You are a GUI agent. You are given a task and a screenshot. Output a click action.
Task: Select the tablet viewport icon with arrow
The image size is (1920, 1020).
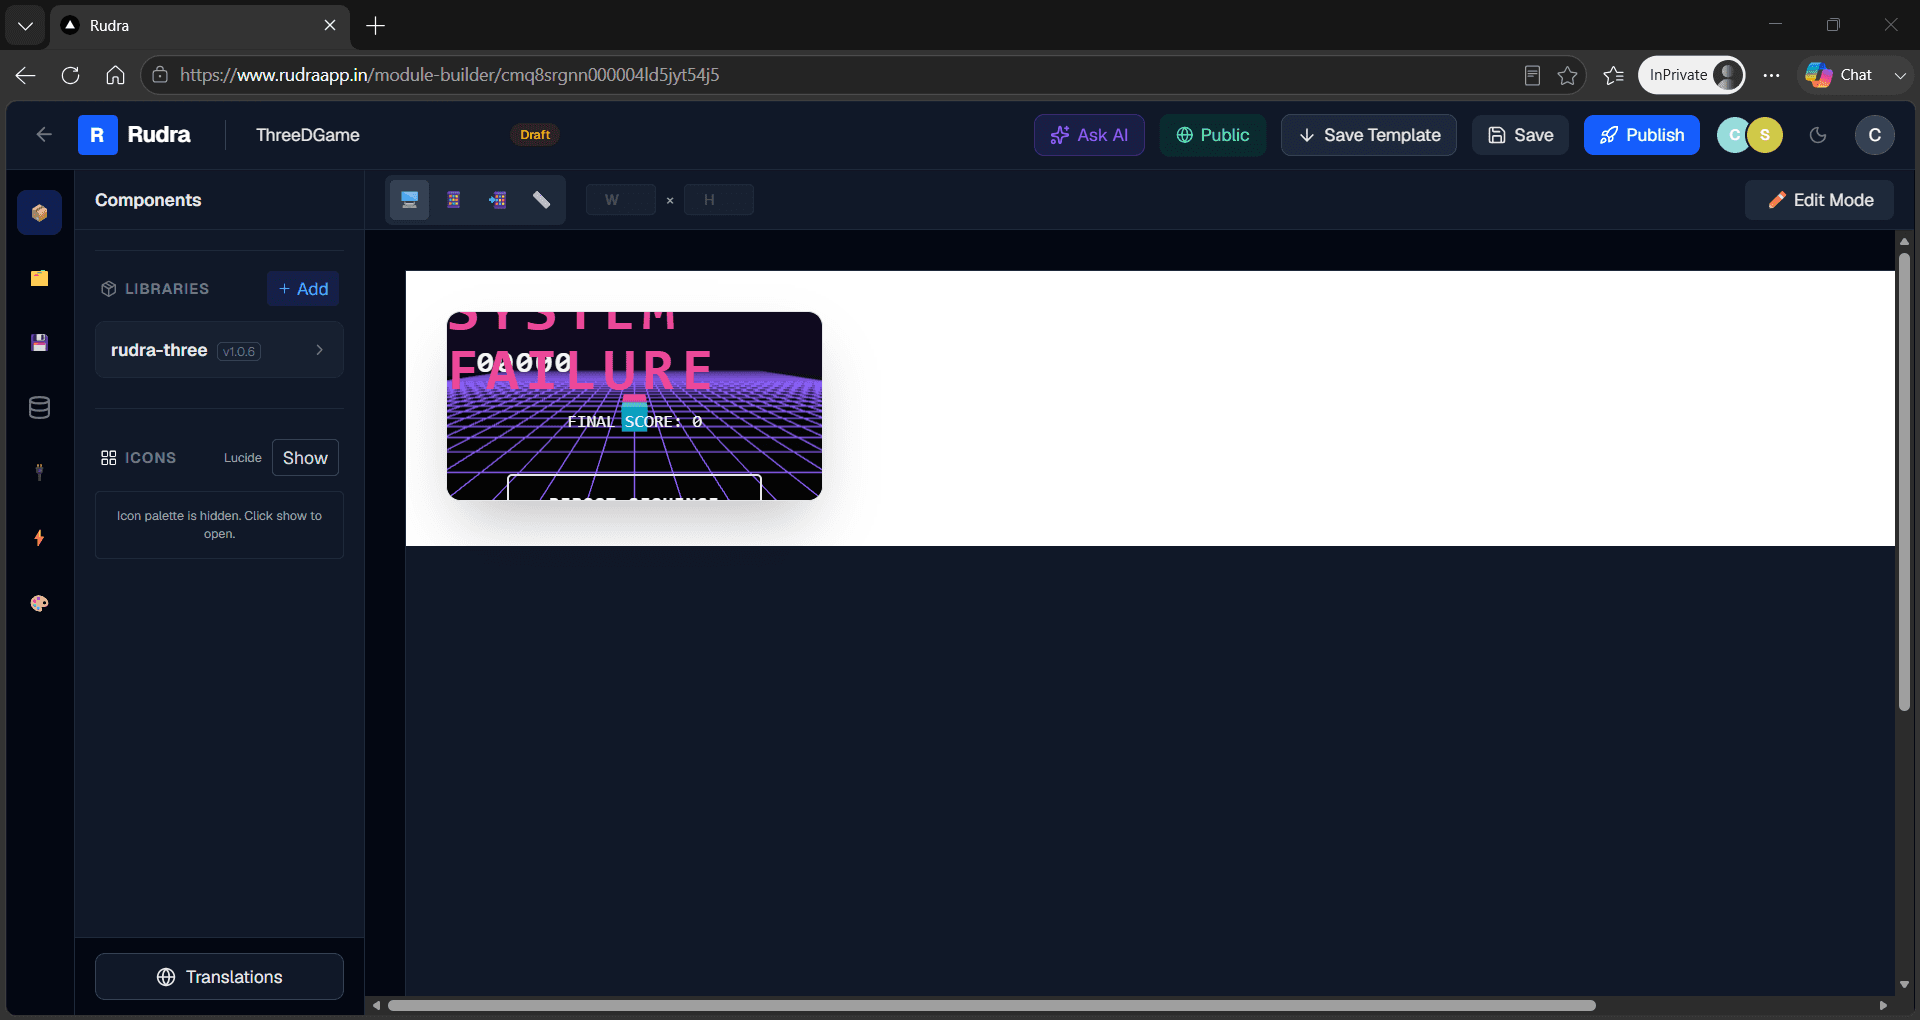[x=497, y=200]
